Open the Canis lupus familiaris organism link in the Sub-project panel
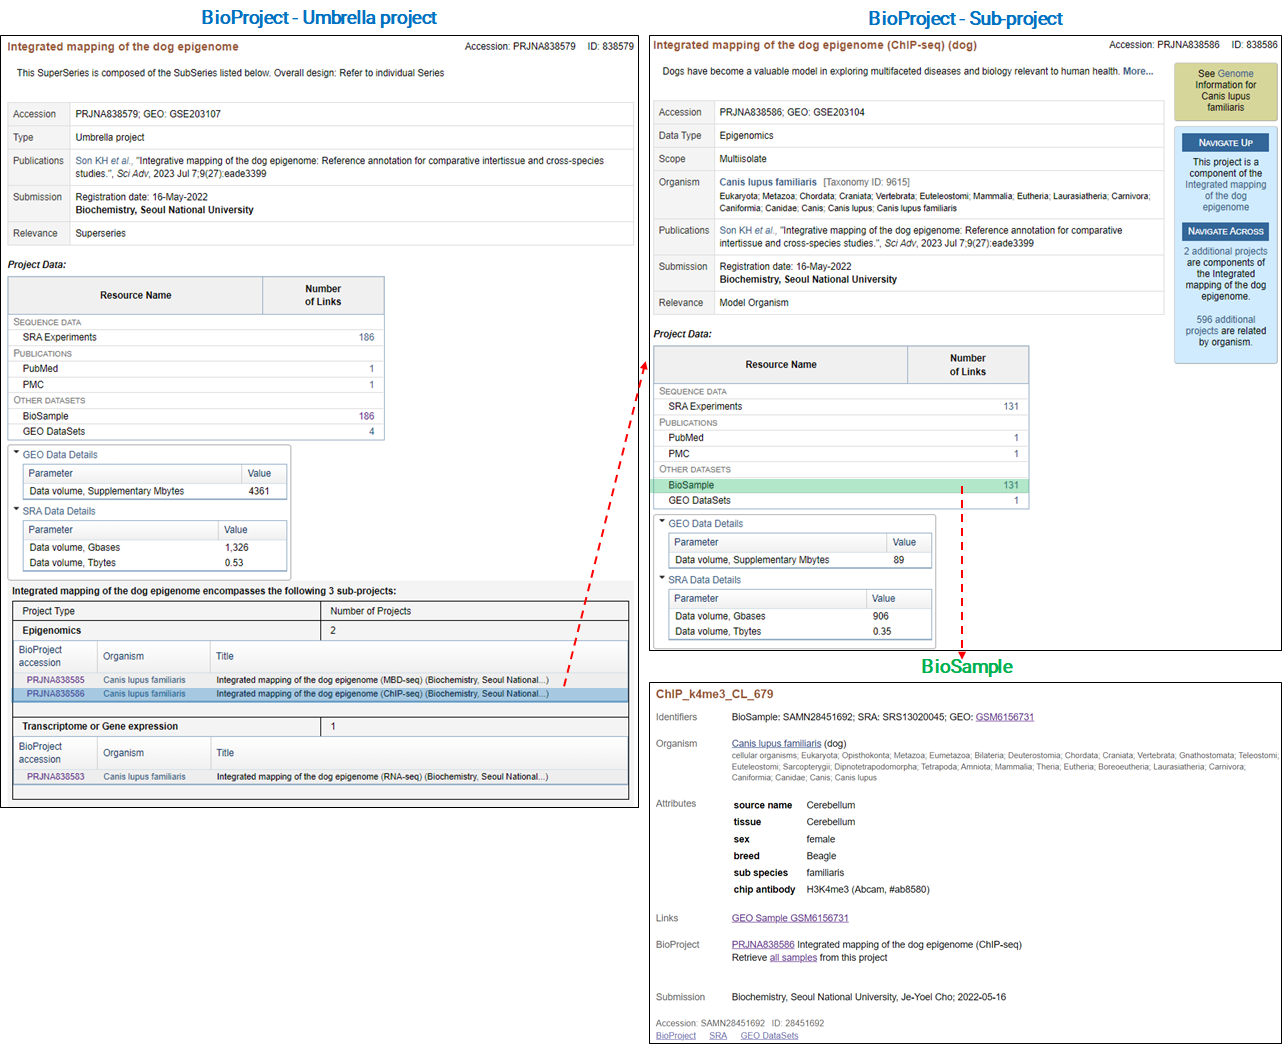Image resolution: width=1282 pixels, height=1052 pixels. click(x=768, y=182)
